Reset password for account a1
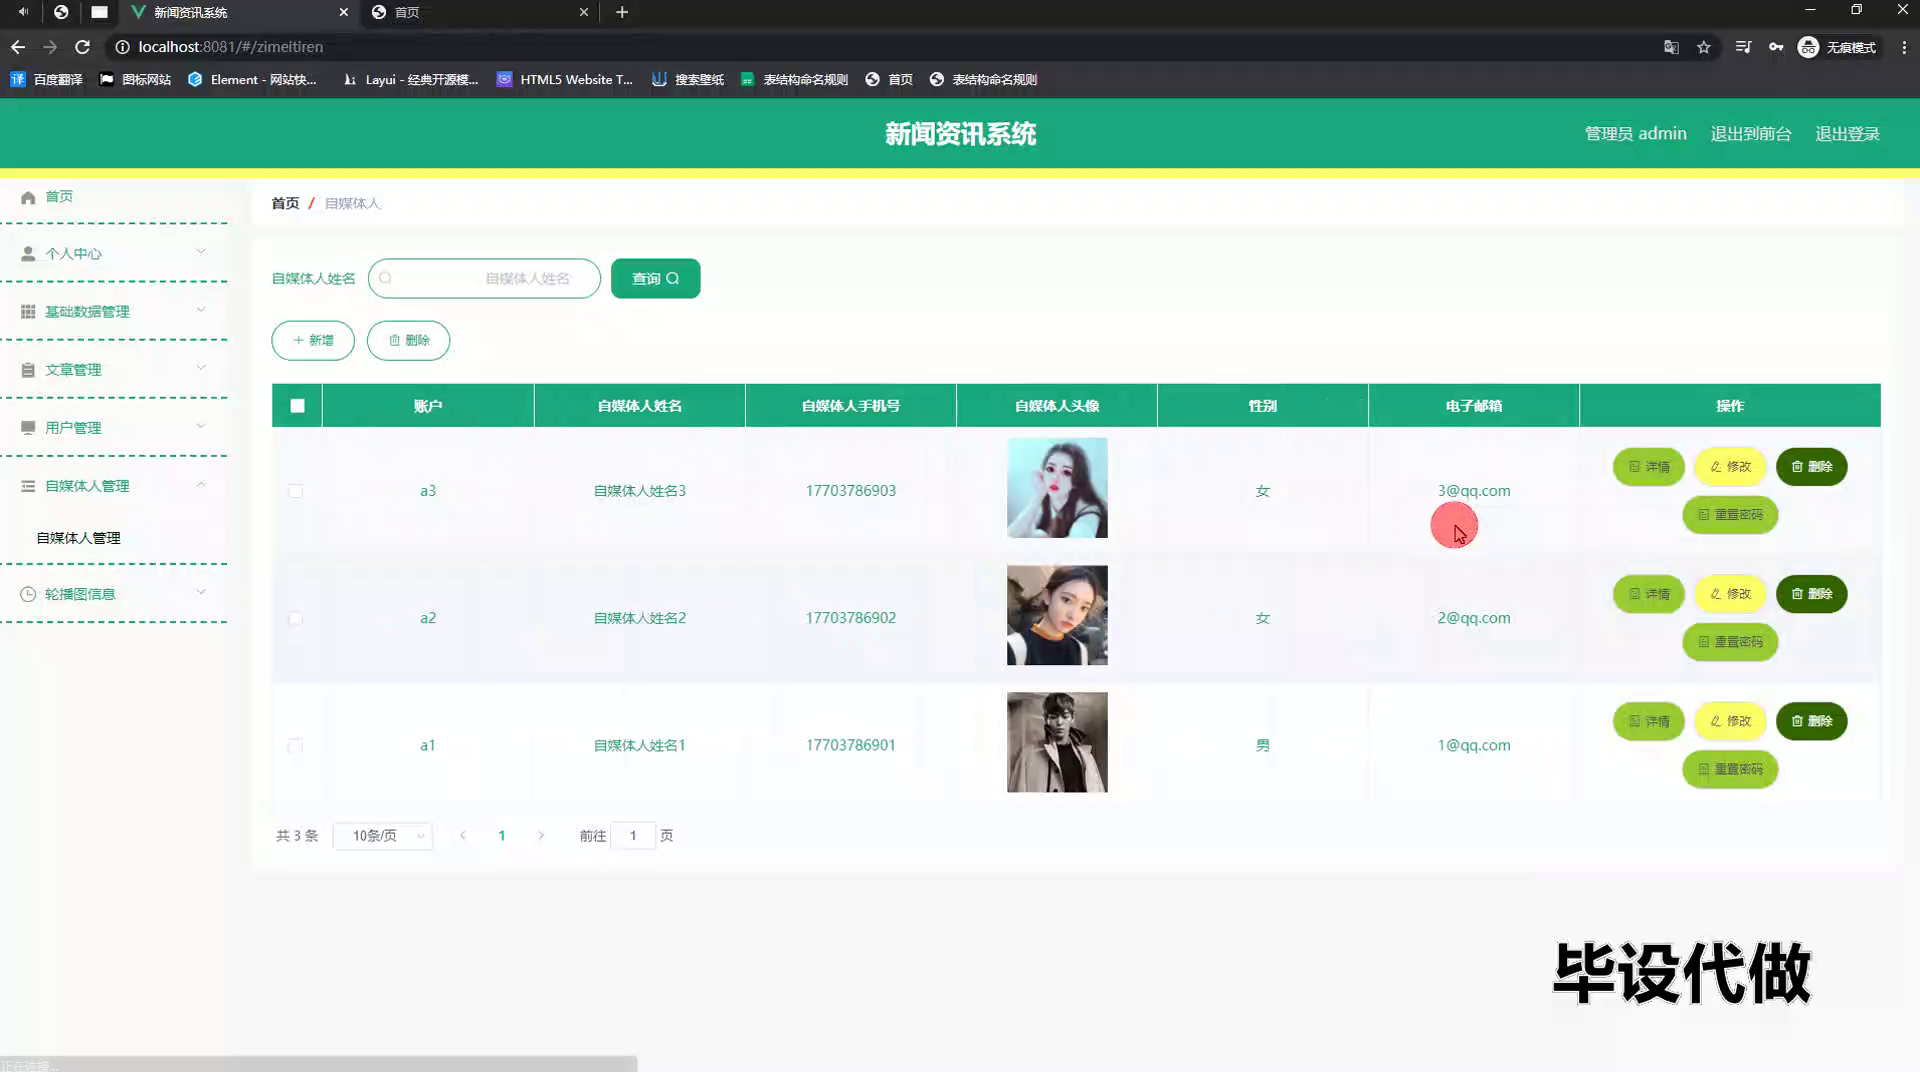1920x1072 pixels. click(x=1730, y=769)
